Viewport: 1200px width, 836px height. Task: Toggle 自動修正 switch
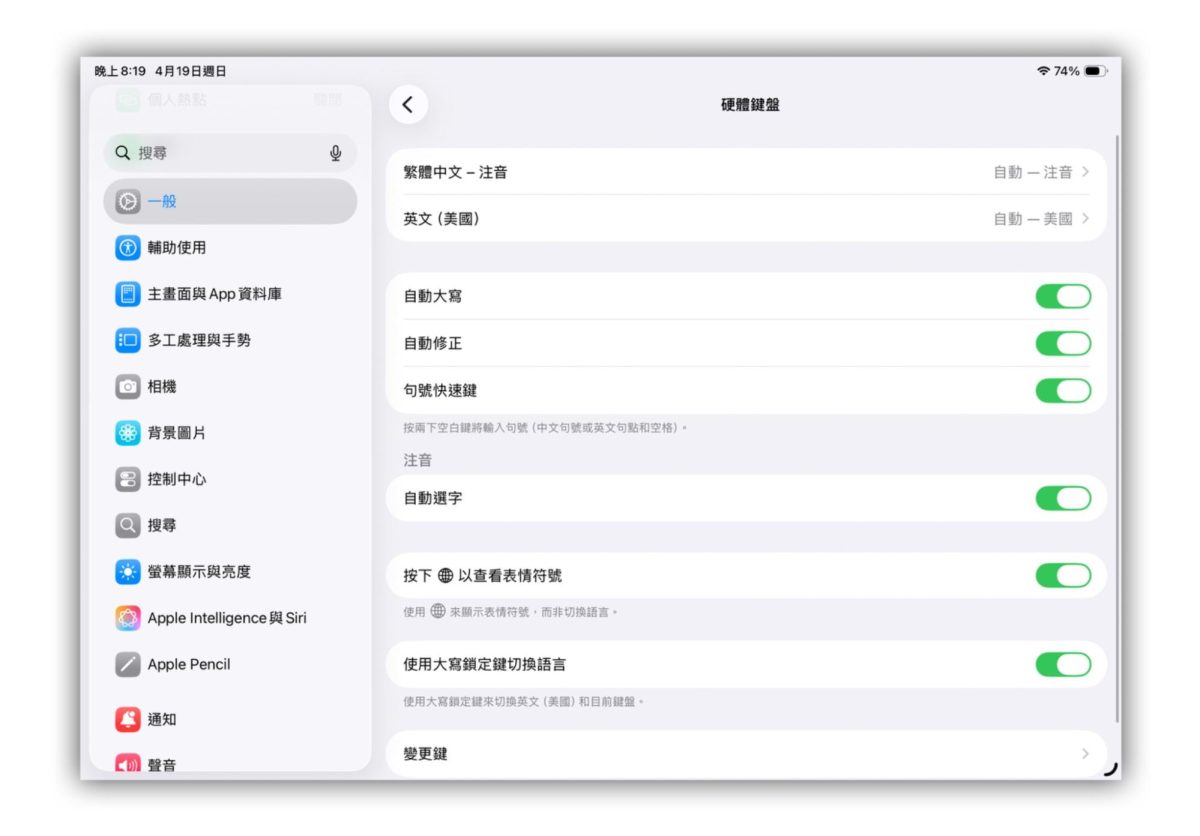[1063, 343]
